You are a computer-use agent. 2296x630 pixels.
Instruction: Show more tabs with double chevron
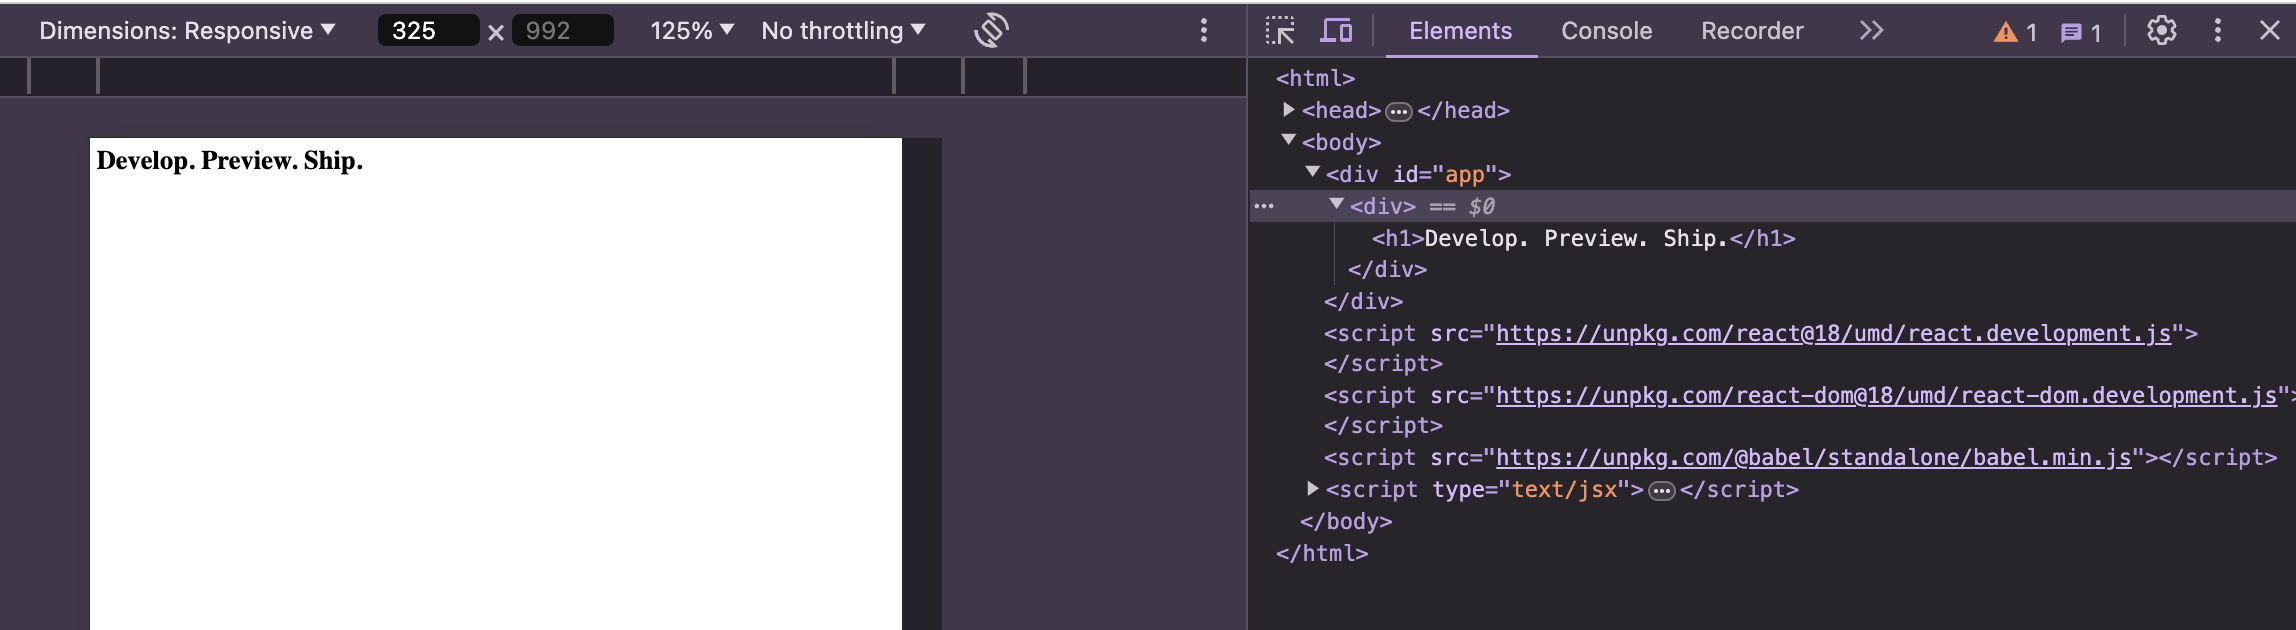[1871, 31]
